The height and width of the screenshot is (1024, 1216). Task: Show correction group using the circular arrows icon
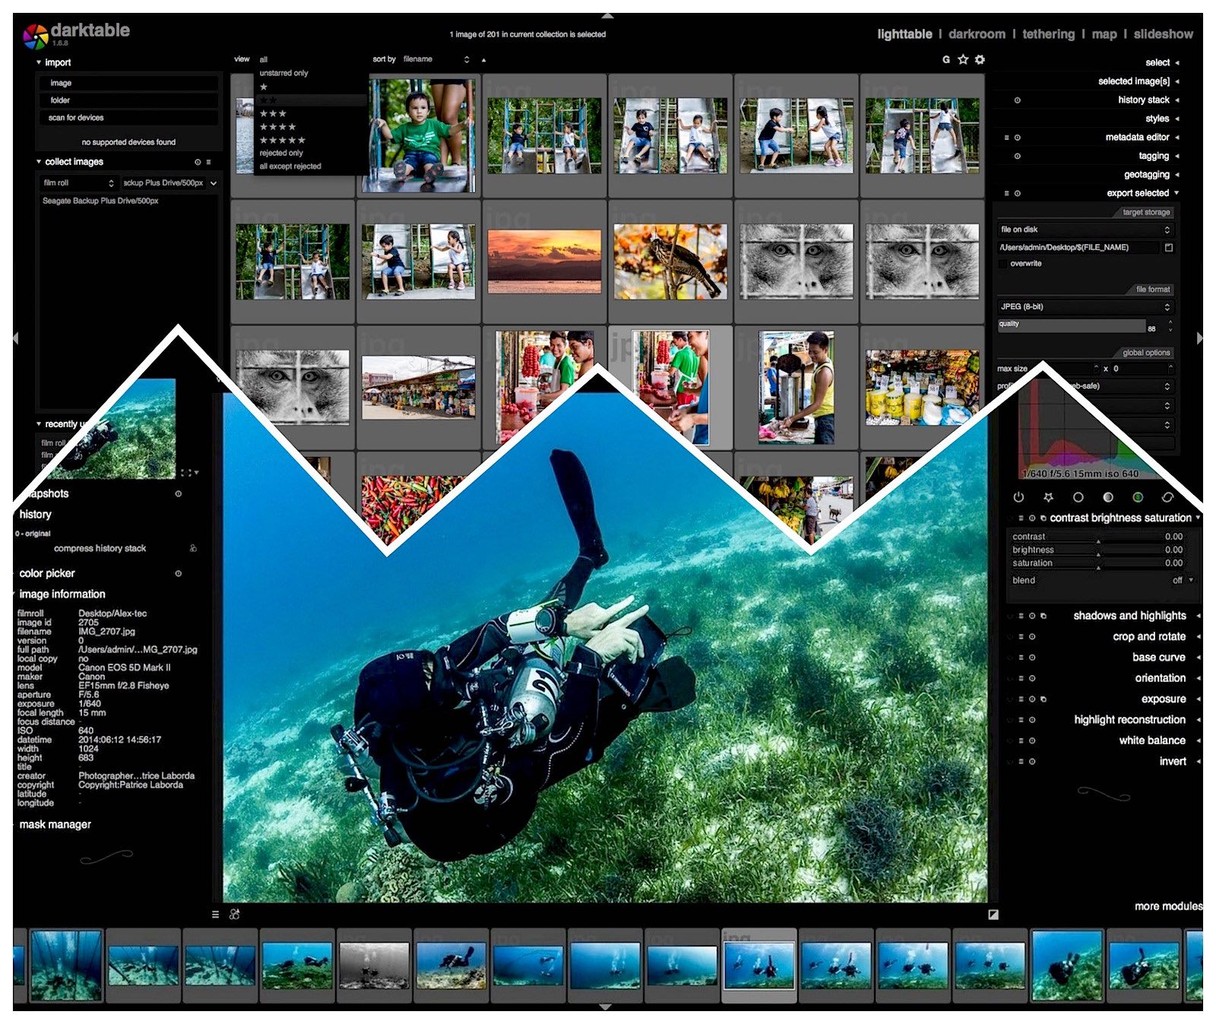(x=1168, y=497)
